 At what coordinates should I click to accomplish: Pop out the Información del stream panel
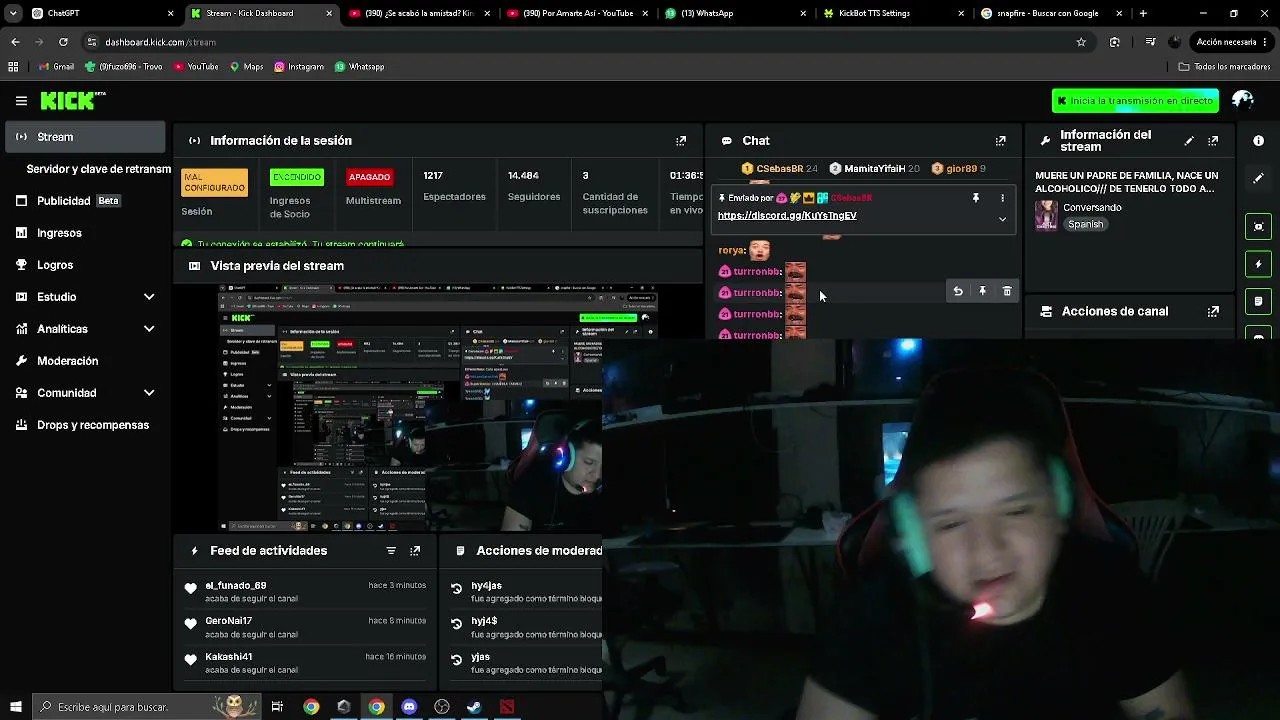(1213, 141)
